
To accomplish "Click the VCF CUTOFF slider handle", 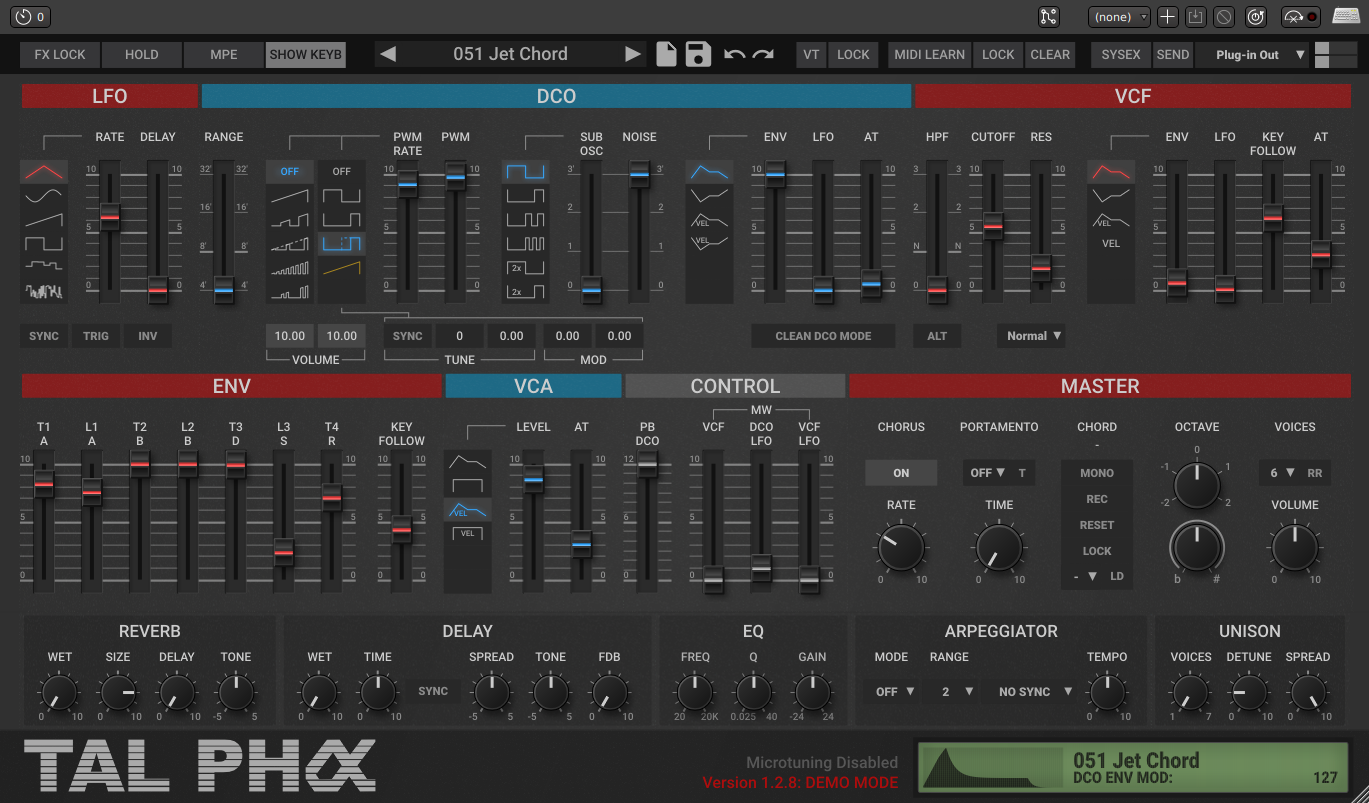I will pos(992,226).
